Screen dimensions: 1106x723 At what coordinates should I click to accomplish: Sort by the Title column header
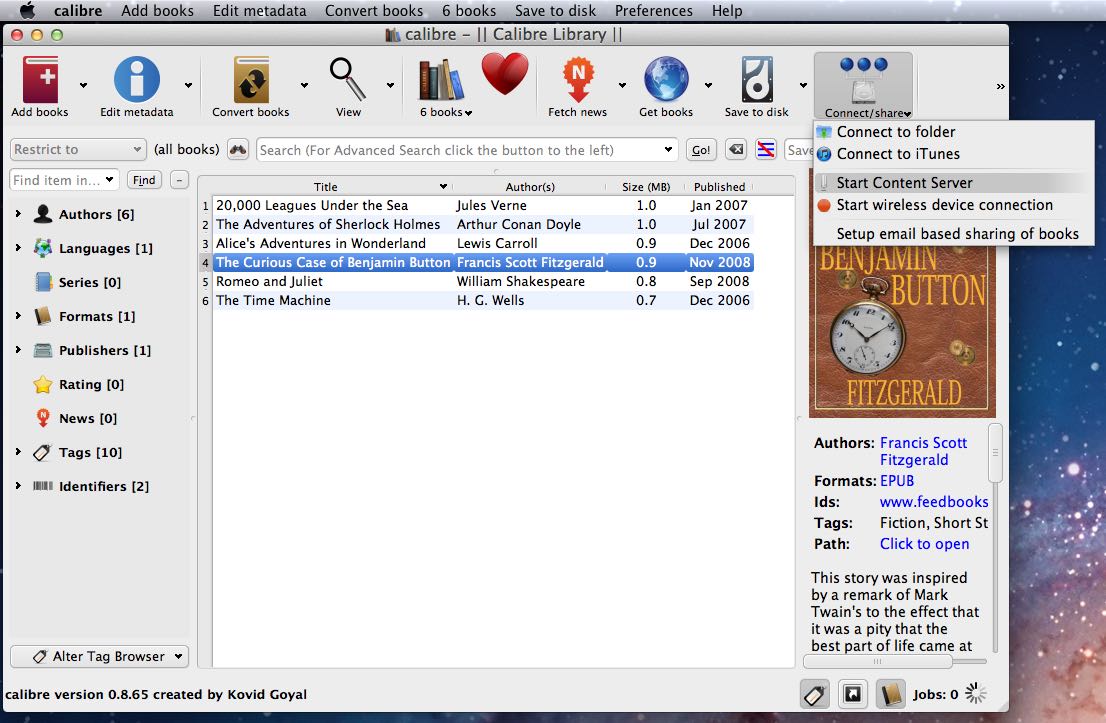(x=325, y=187)
